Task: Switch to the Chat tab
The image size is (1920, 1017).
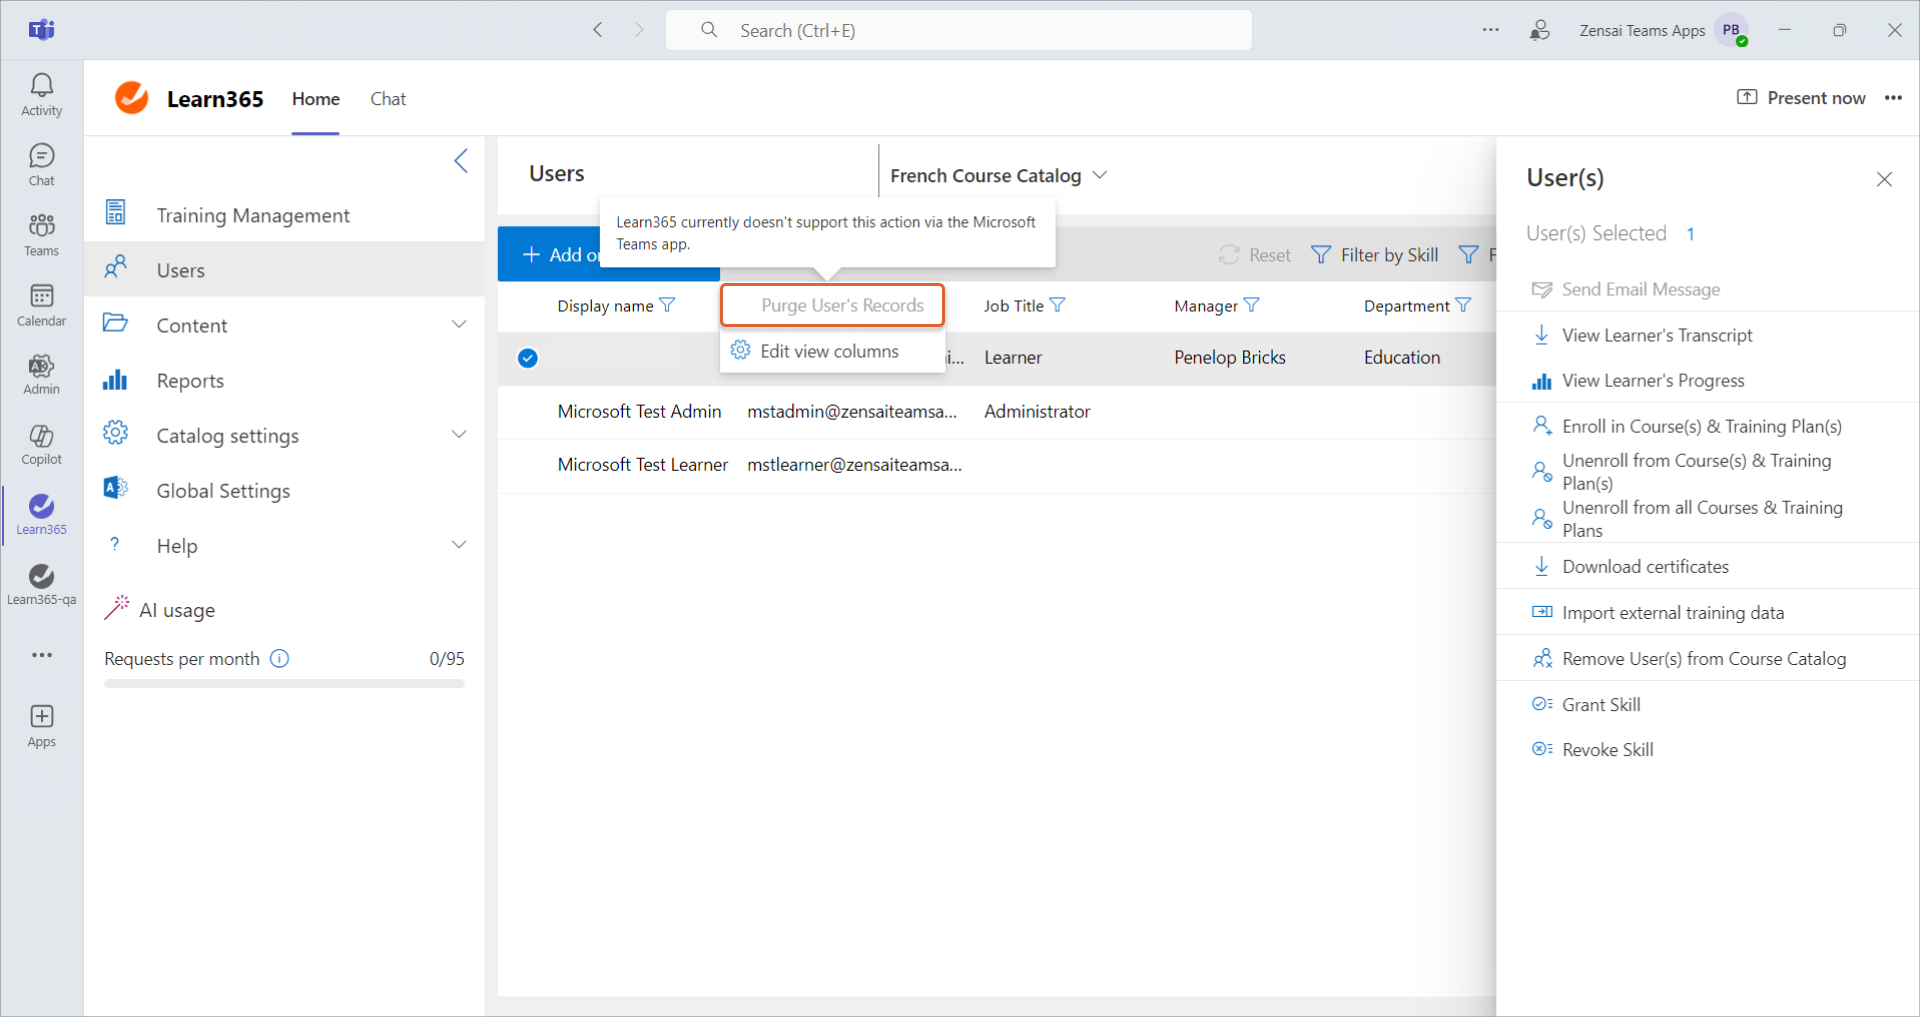Action: 388,99
